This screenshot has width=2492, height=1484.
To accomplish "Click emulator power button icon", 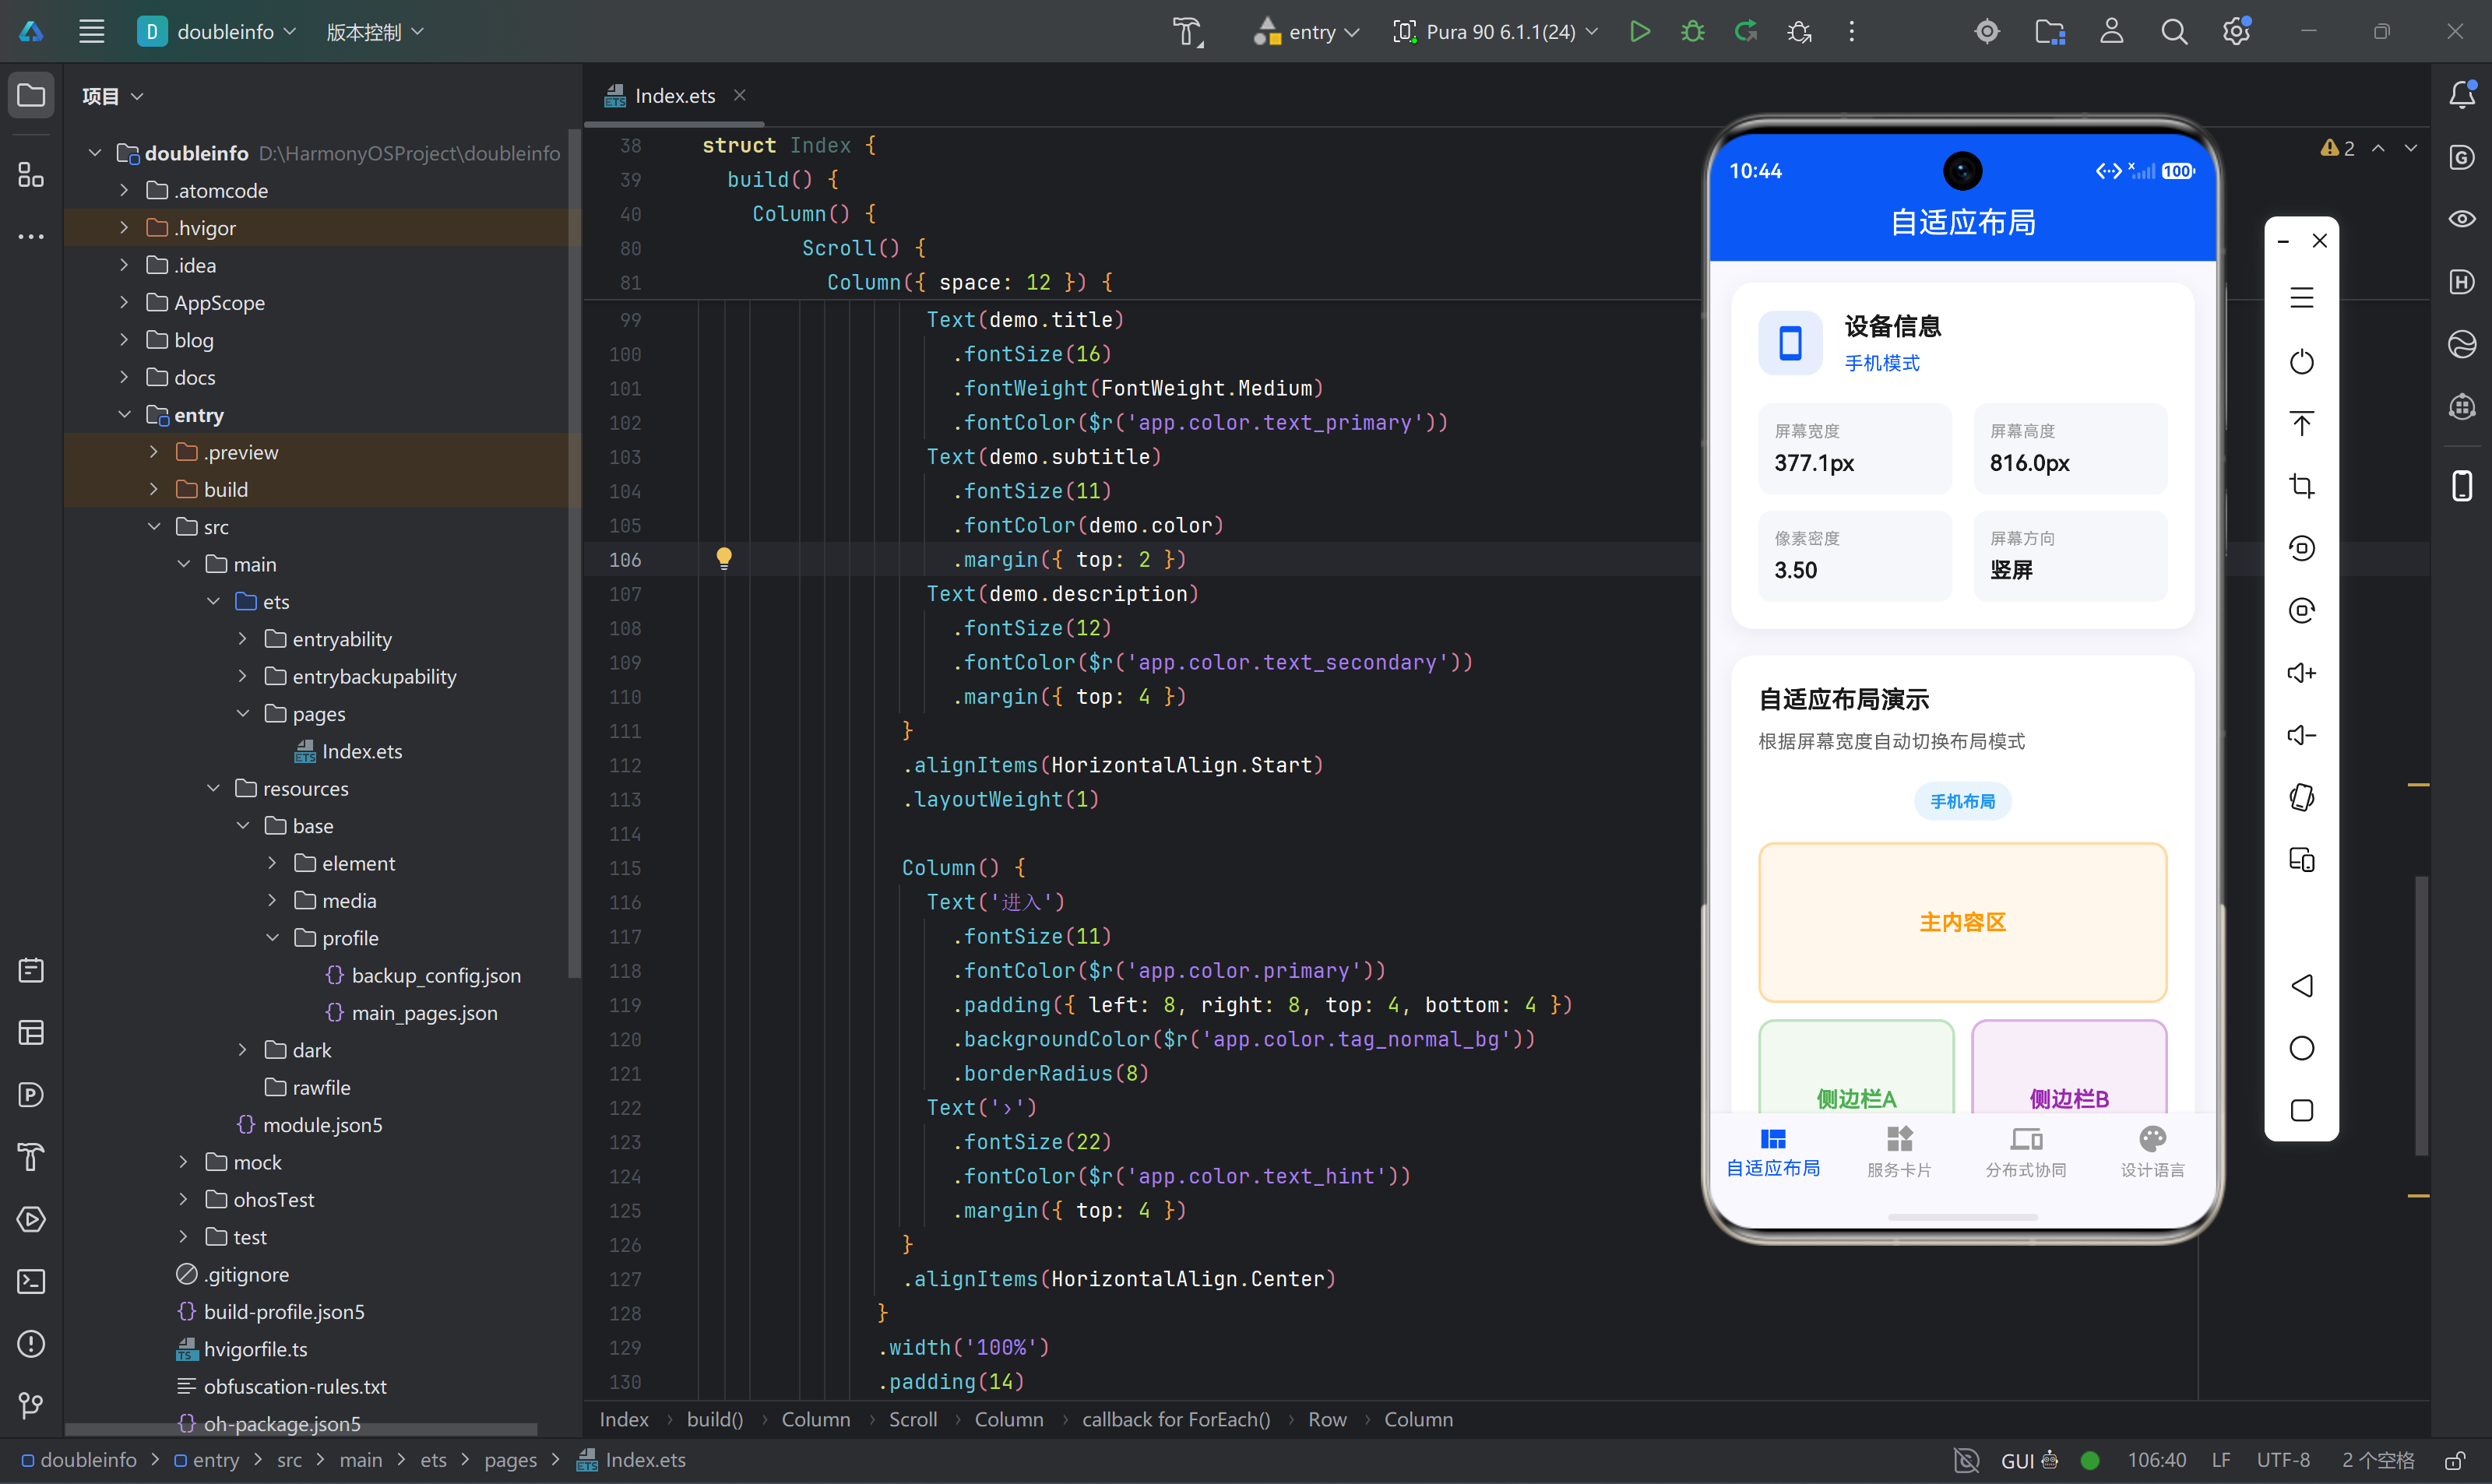I will (x=2302, y=361).
